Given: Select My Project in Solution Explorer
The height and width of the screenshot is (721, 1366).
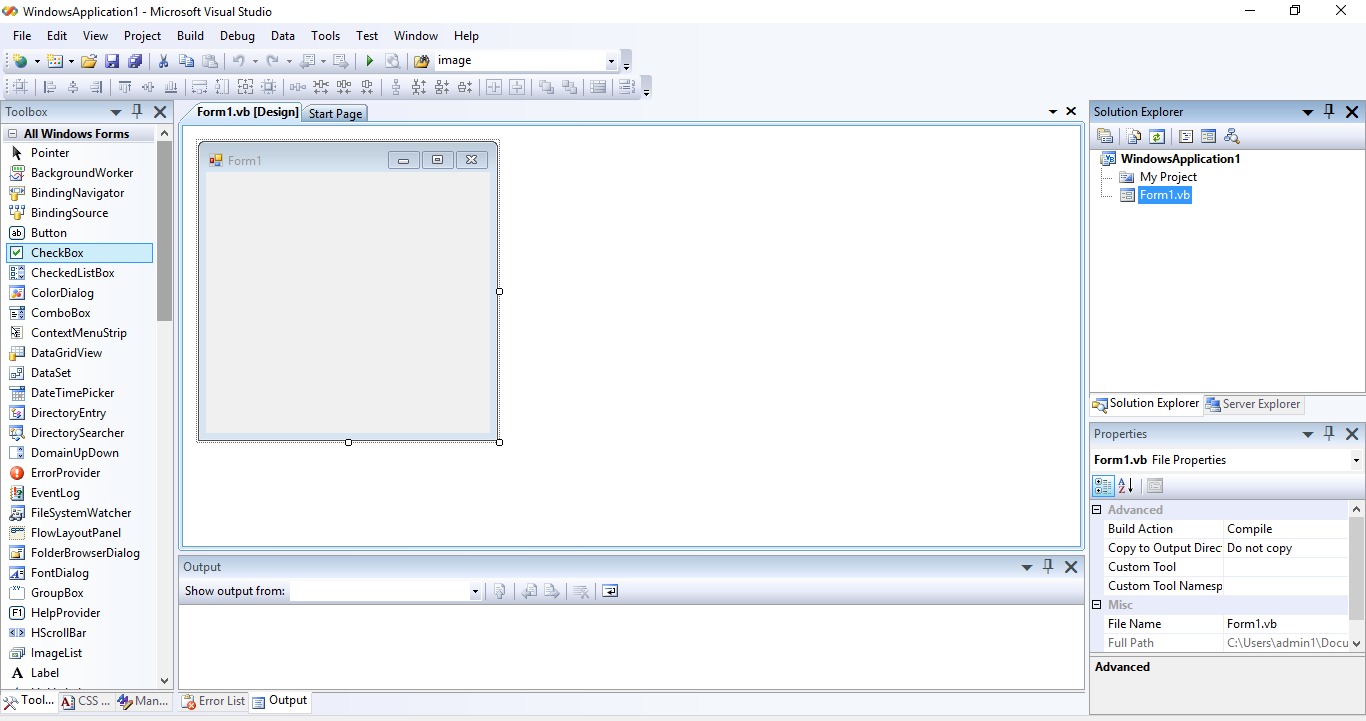Looking at the screenshot, I should pyautogui.click(x=1168, y=177).
